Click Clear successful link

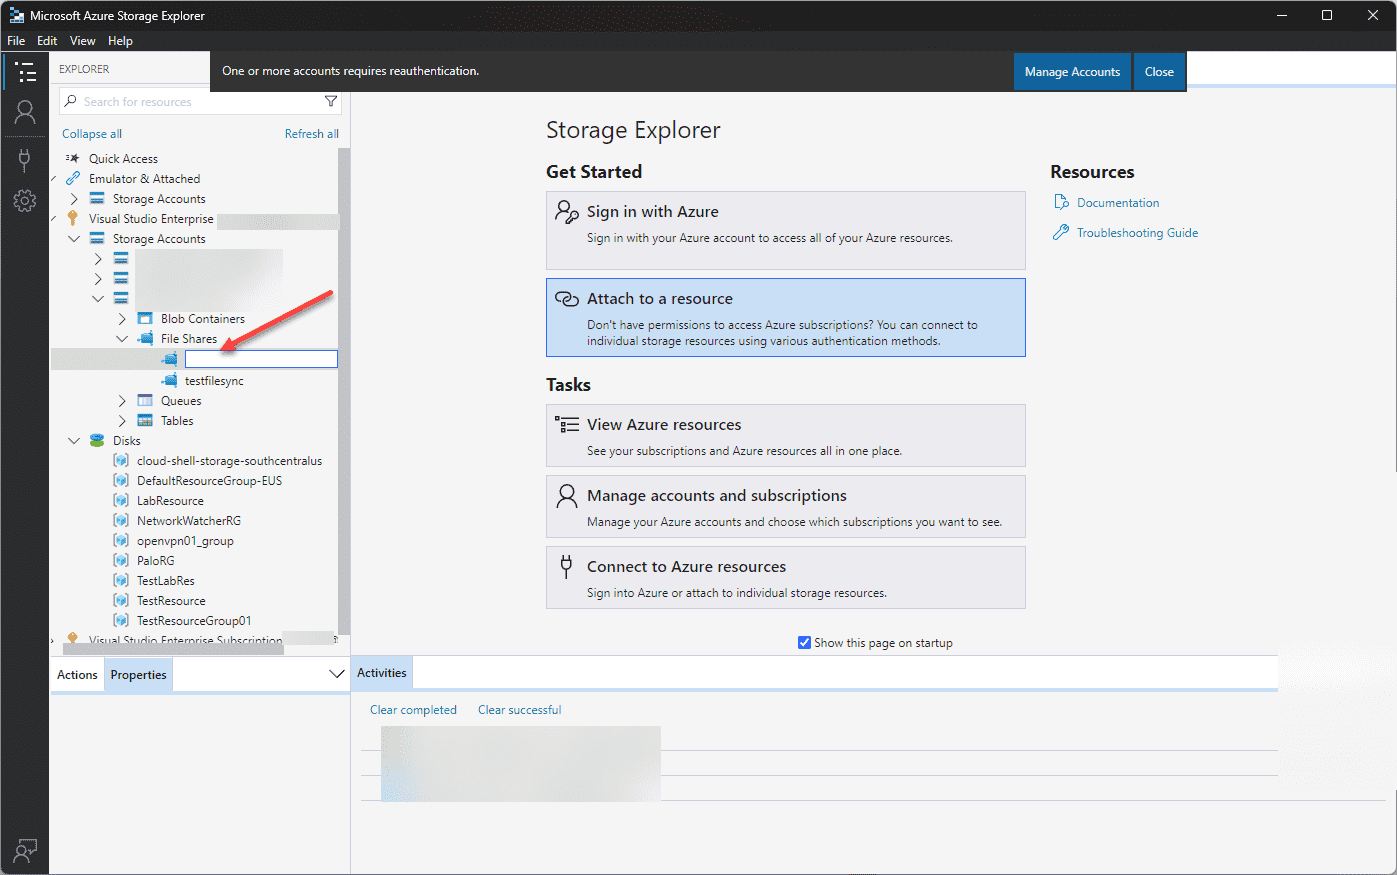pos(519,709)
